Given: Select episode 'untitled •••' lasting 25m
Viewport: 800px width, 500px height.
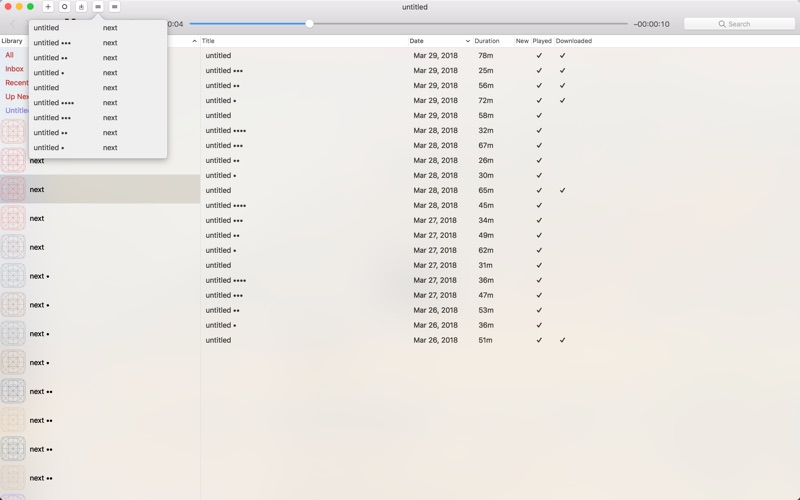Looking at the screenshot, I should [x=224, y=70].
